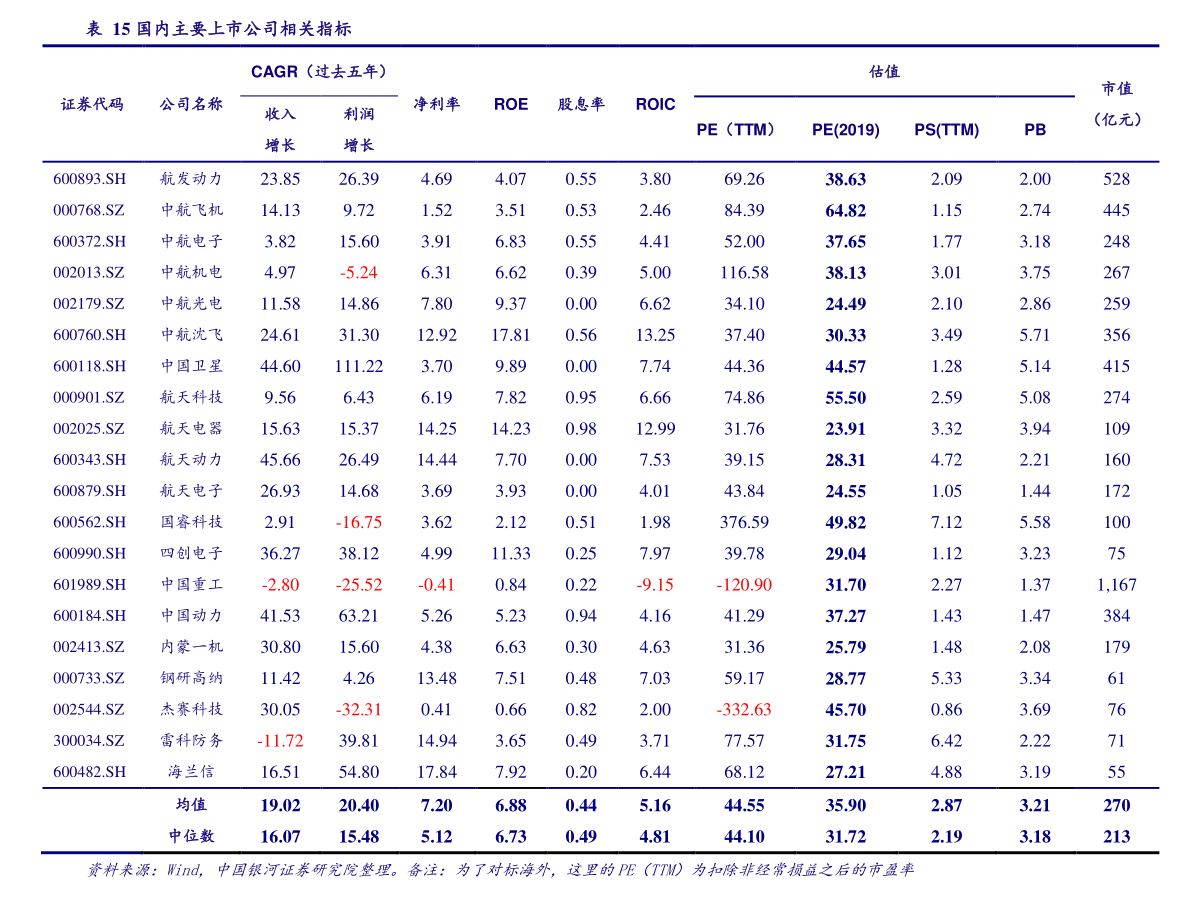Click the 均值 row label
The width and height of the screenshot is (1191, 898).
click(191, 805)
